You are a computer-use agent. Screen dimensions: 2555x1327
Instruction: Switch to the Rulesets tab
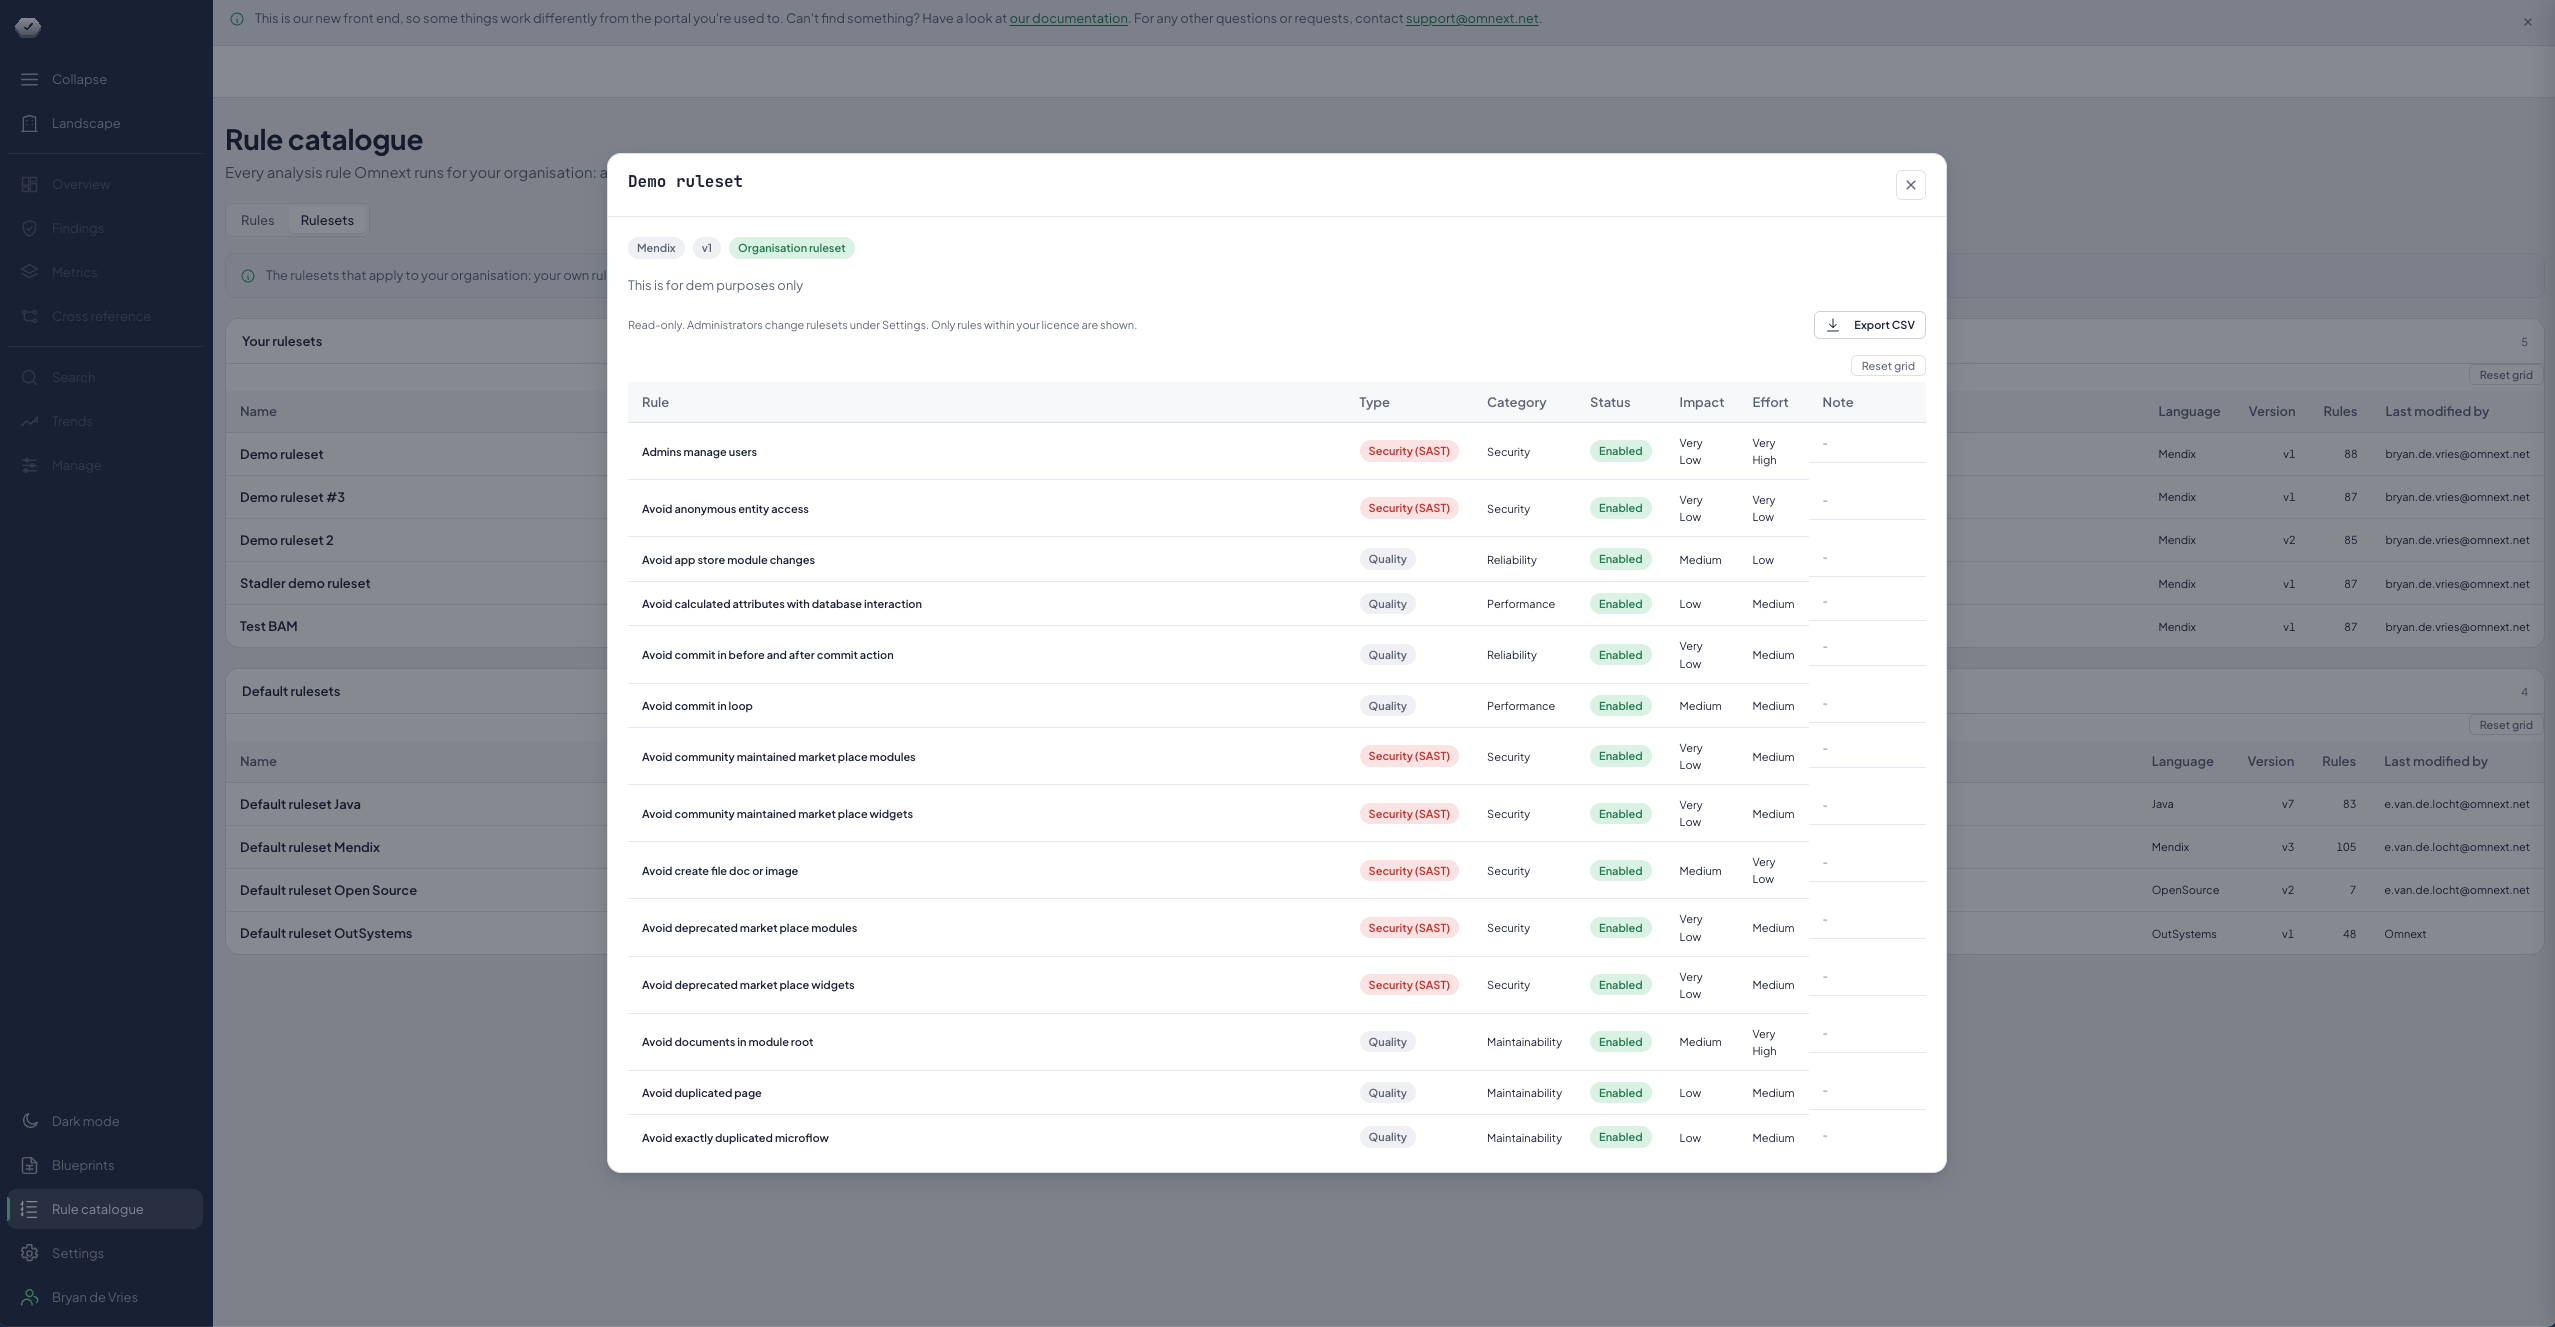tap(327, 220)
